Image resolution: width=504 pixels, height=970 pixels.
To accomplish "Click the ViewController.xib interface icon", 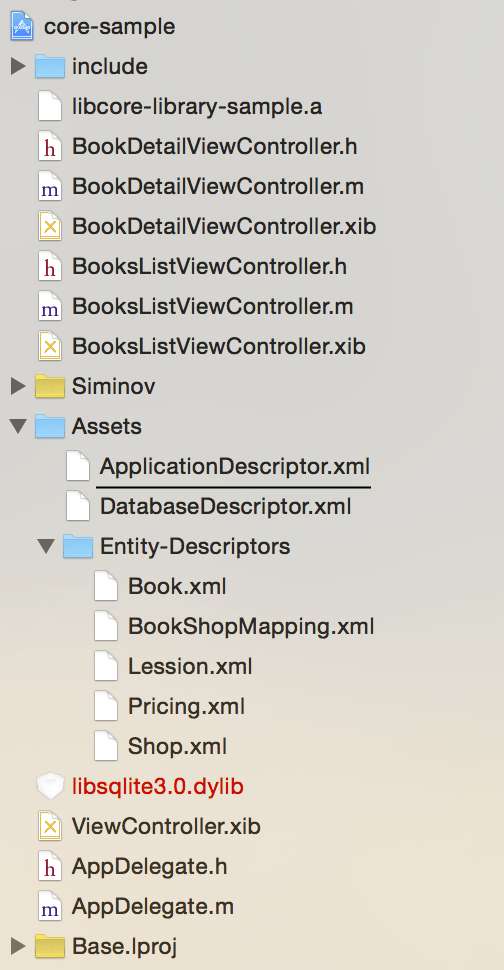I will pyautogui.click(x=50, y=826).
